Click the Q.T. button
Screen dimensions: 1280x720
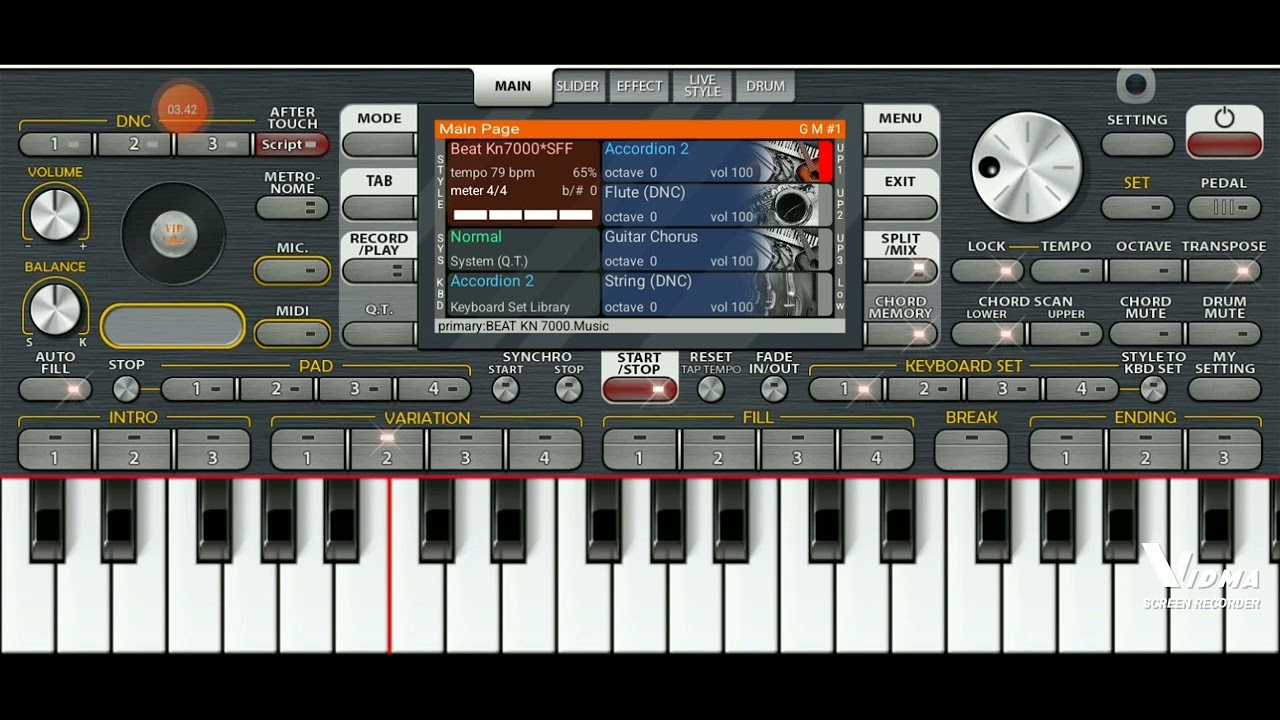(379, 334)
